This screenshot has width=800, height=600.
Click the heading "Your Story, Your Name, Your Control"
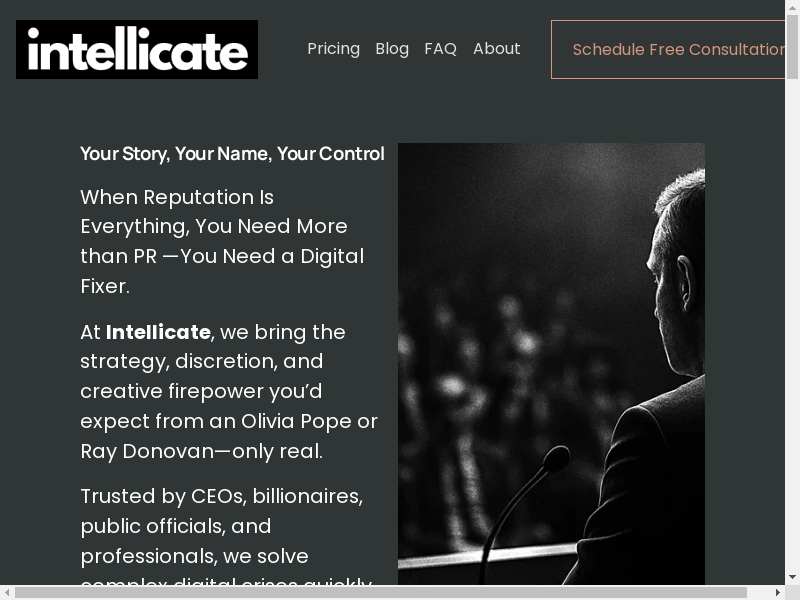[232, 154]
